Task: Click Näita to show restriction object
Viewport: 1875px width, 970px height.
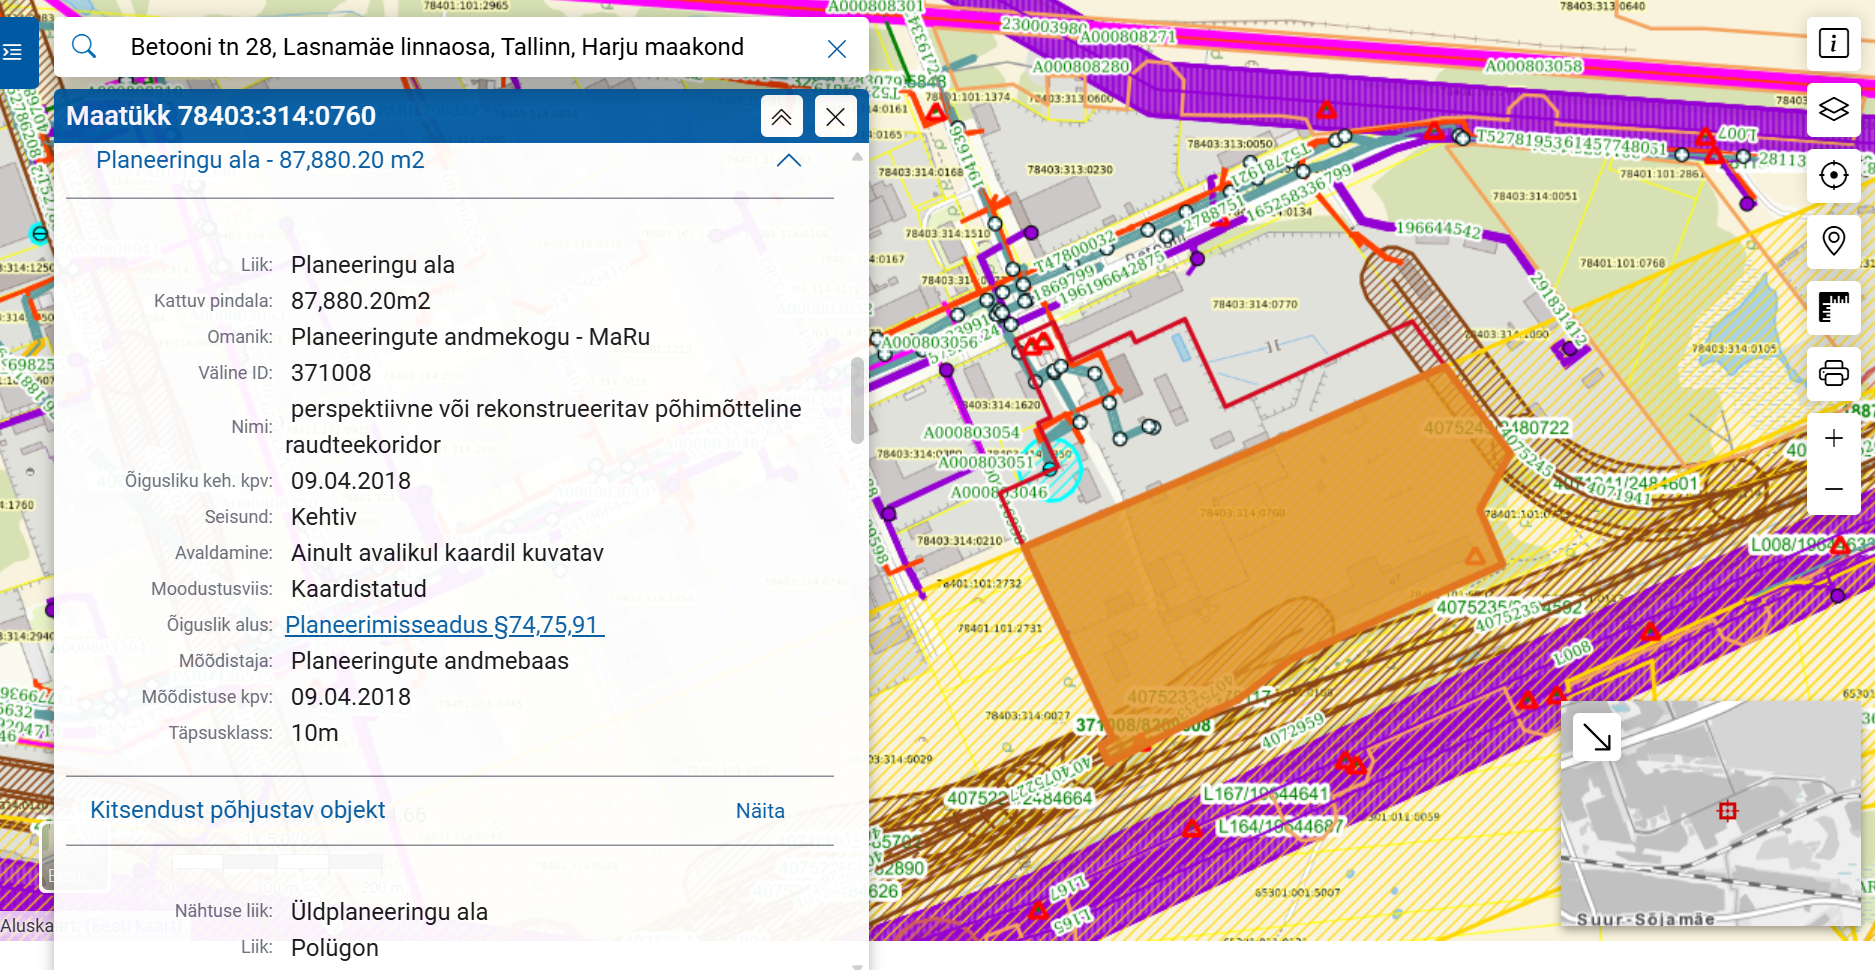Action: [759, 811]
